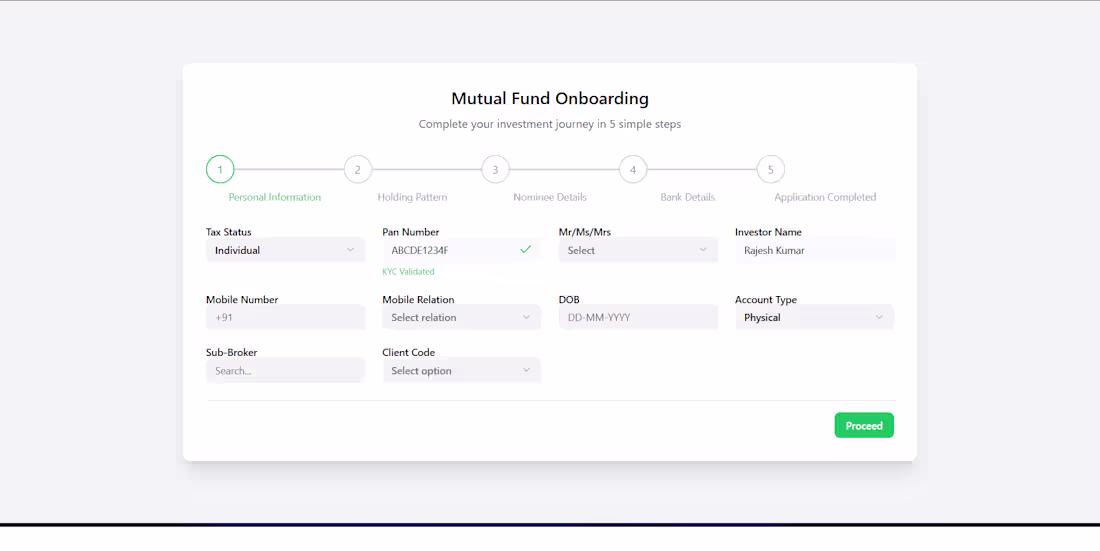Click the KYC Validated status text
Viewport: 1100px width, 551px height.
tap(408, 272)
